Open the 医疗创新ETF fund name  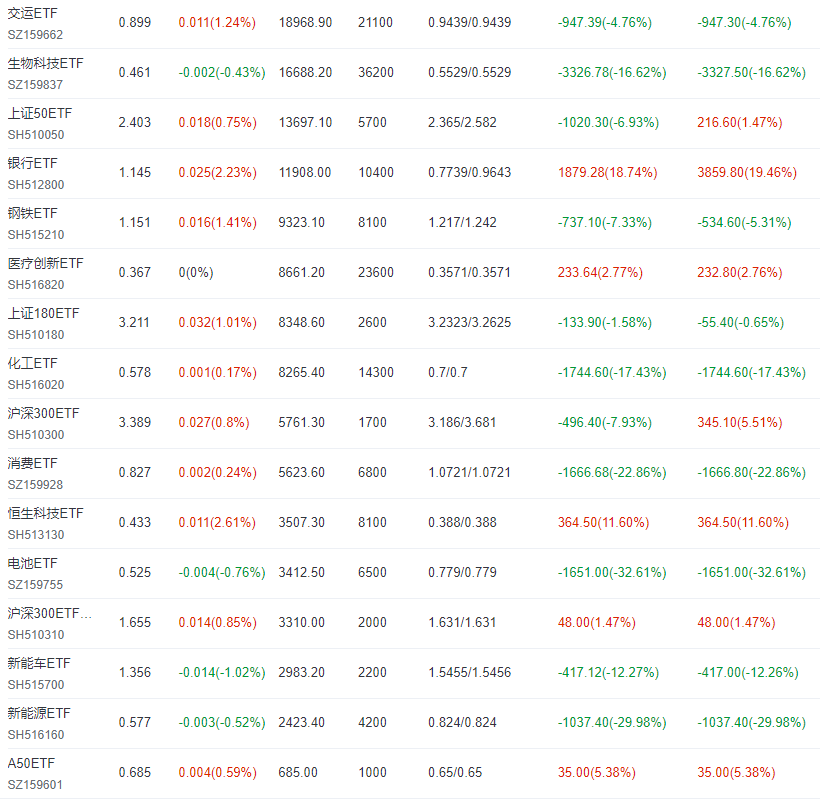[x=45, y=263]
